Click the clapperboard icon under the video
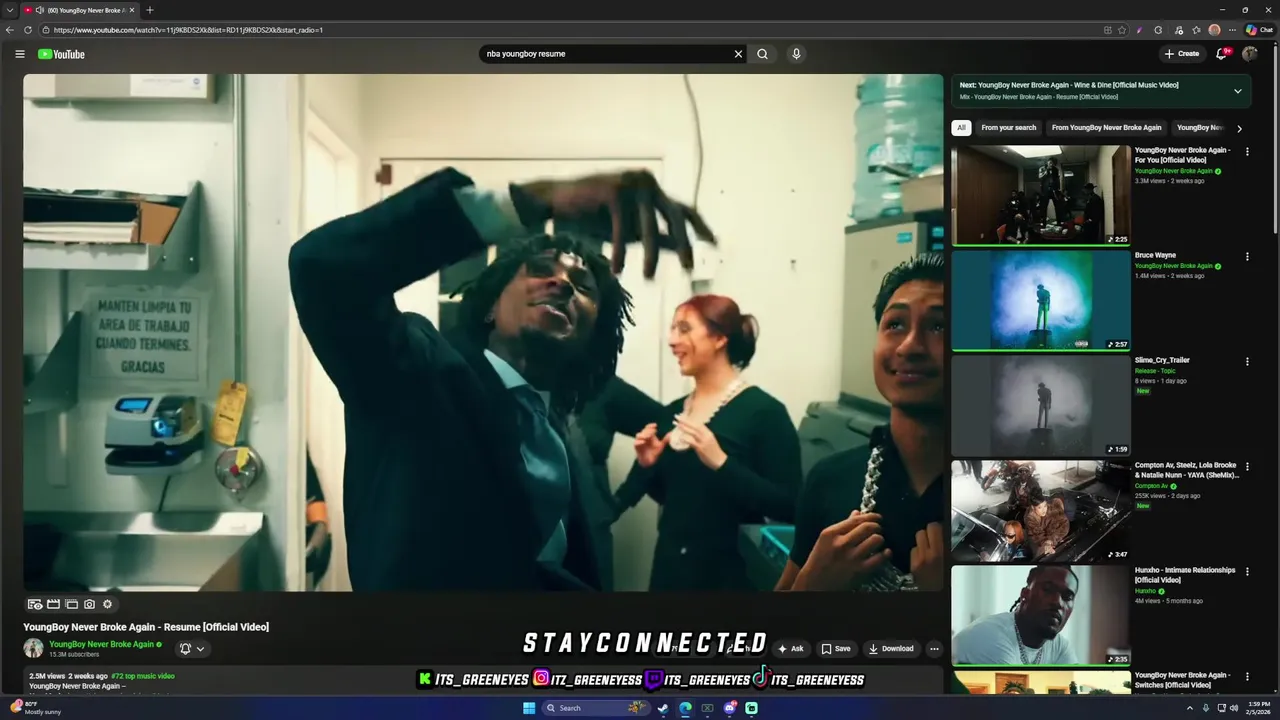Image resolution: width=1280 pixels, height=720 pixels. (x=53, y=604)
